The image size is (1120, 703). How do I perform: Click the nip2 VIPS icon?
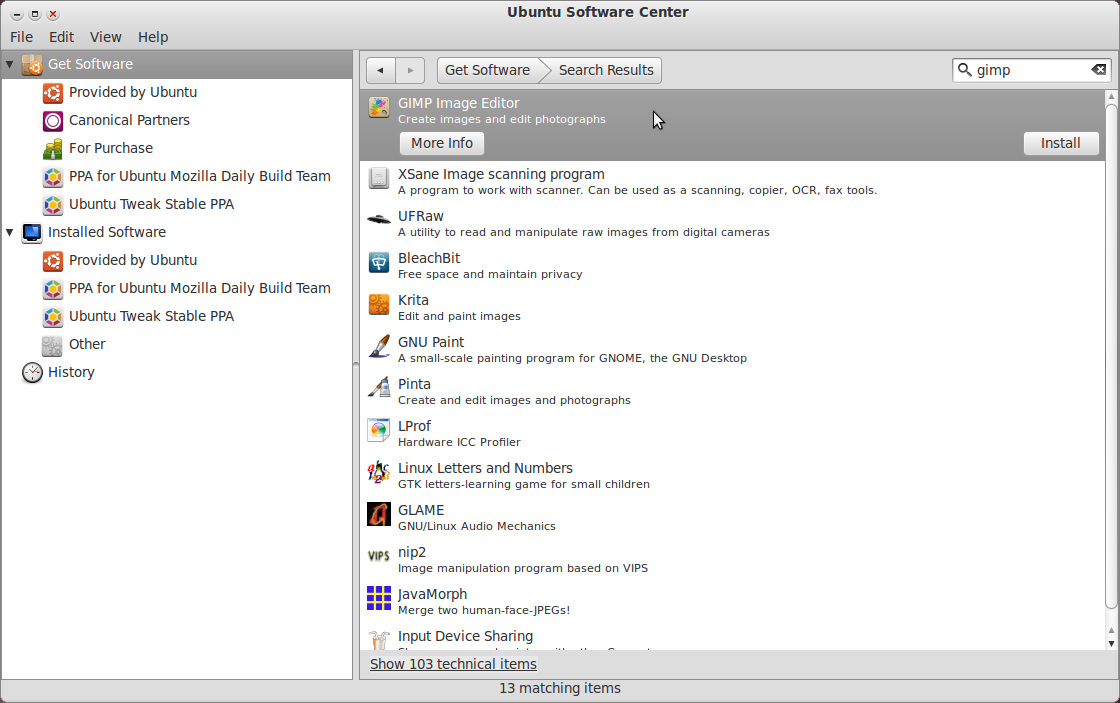pyautogui.click(x=379, y=557)
